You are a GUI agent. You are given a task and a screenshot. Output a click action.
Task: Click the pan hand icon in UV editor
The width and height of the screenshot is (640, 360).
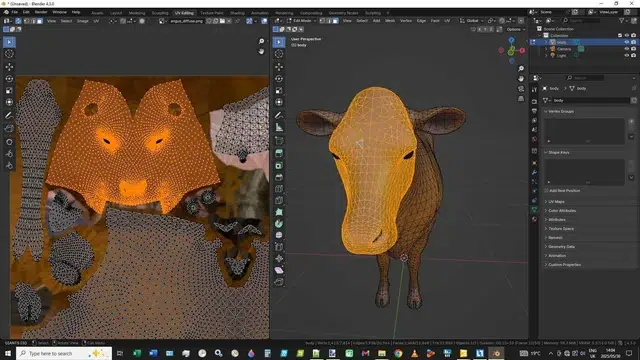click(x=261, y=51)
